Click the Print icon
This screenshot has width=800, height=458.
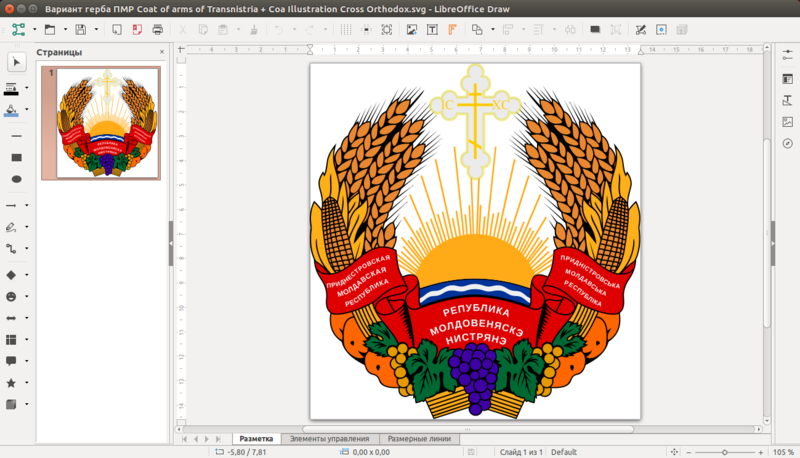pyautogui.click(x=158, y=30)
